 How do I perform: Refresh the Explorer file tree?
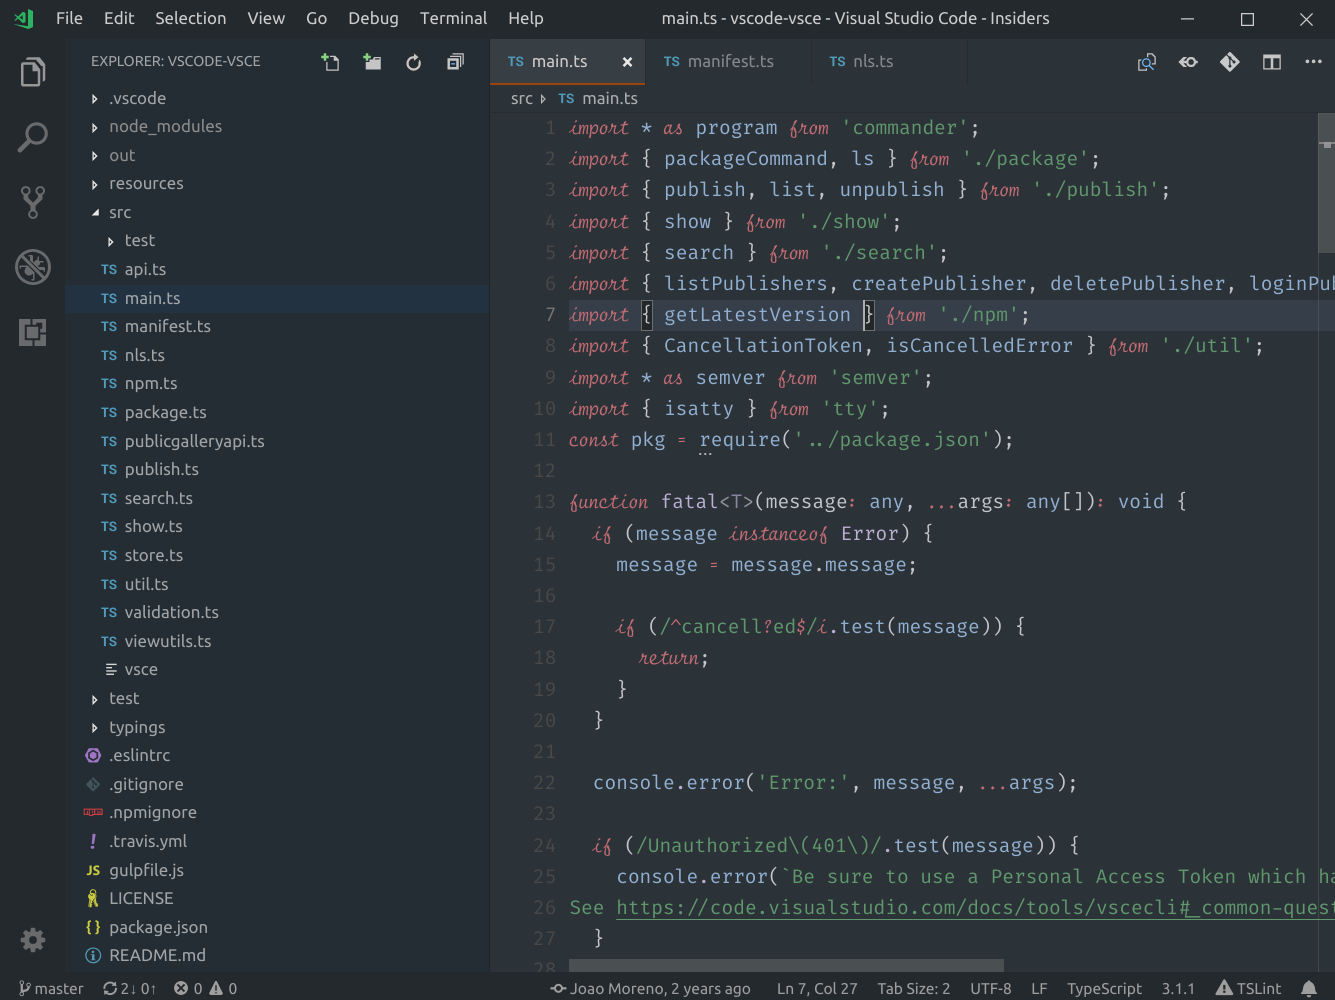[413, 61]
